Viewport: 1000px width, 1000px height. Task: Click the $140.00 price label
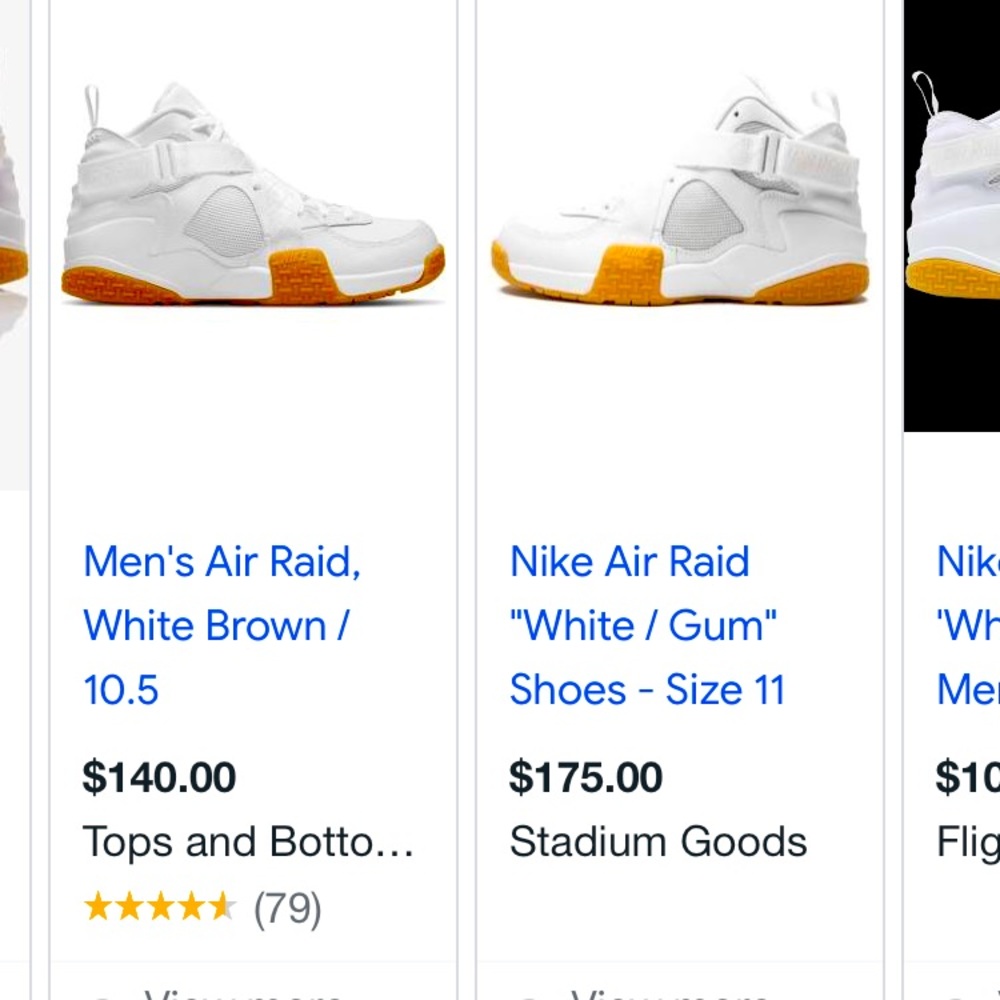click(x=159, y=777)
